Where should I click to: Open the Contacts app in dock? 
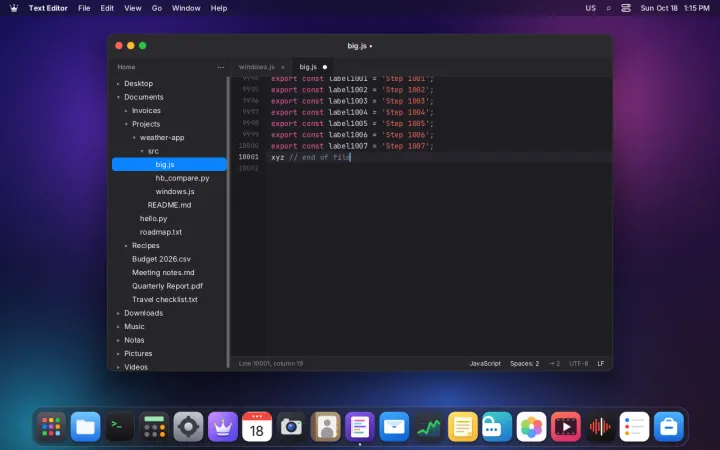click(x=326, y=427)
